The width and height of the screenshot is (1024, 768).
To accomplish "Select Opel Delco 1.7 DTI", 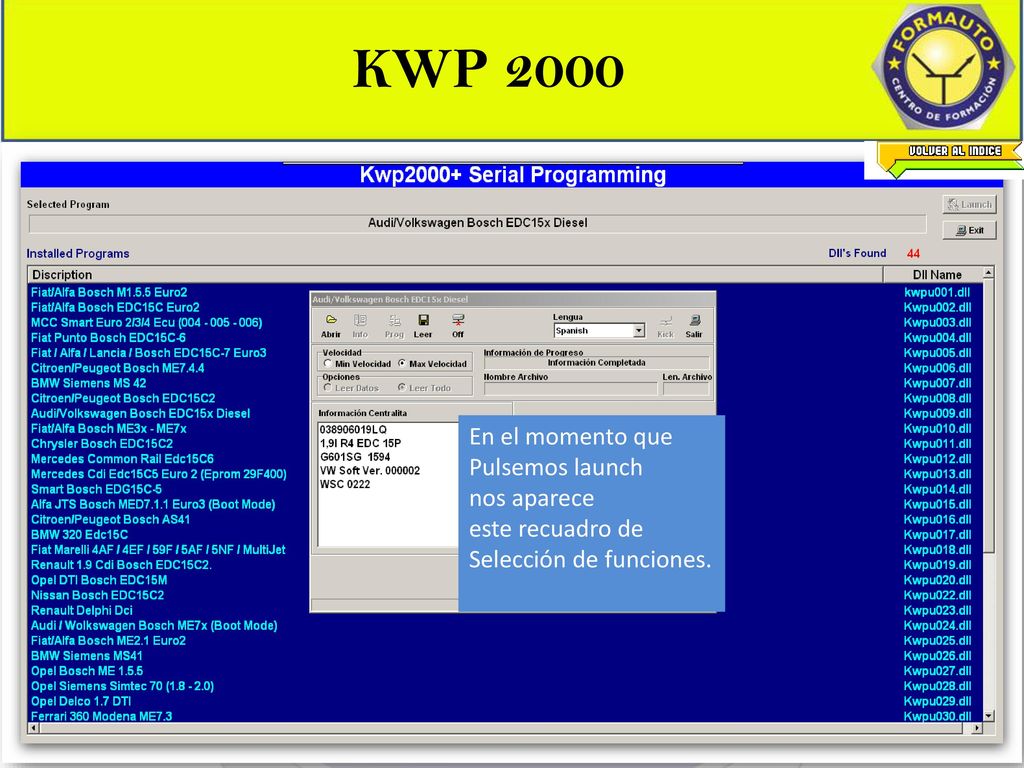I will coord(81,701).
